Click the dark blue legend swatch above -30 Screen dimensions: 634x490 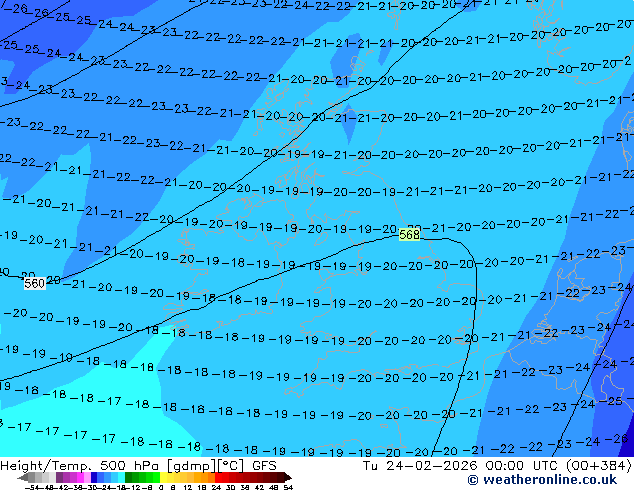coord(94,477)
